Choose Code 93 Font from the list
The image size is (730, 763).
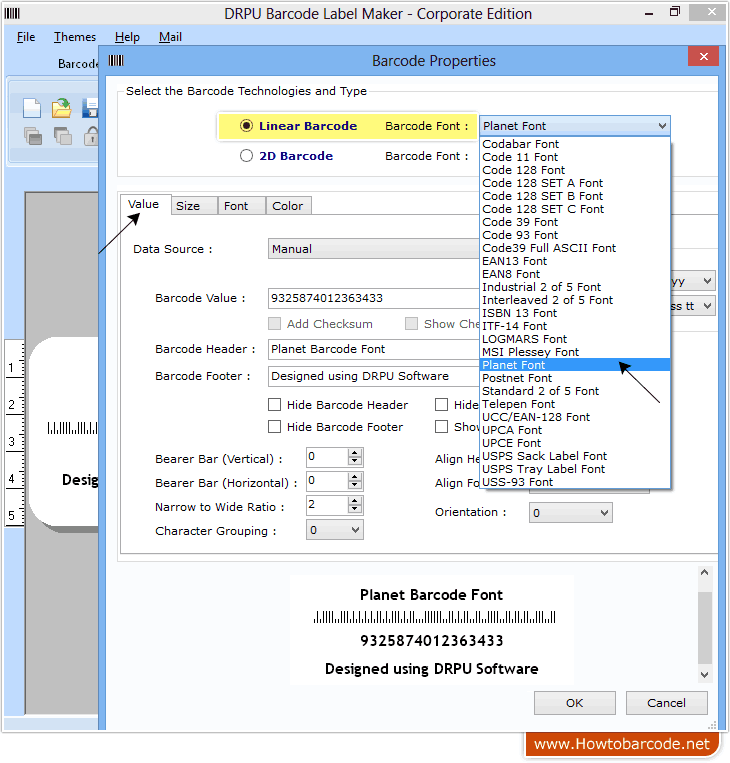point(575,235)
